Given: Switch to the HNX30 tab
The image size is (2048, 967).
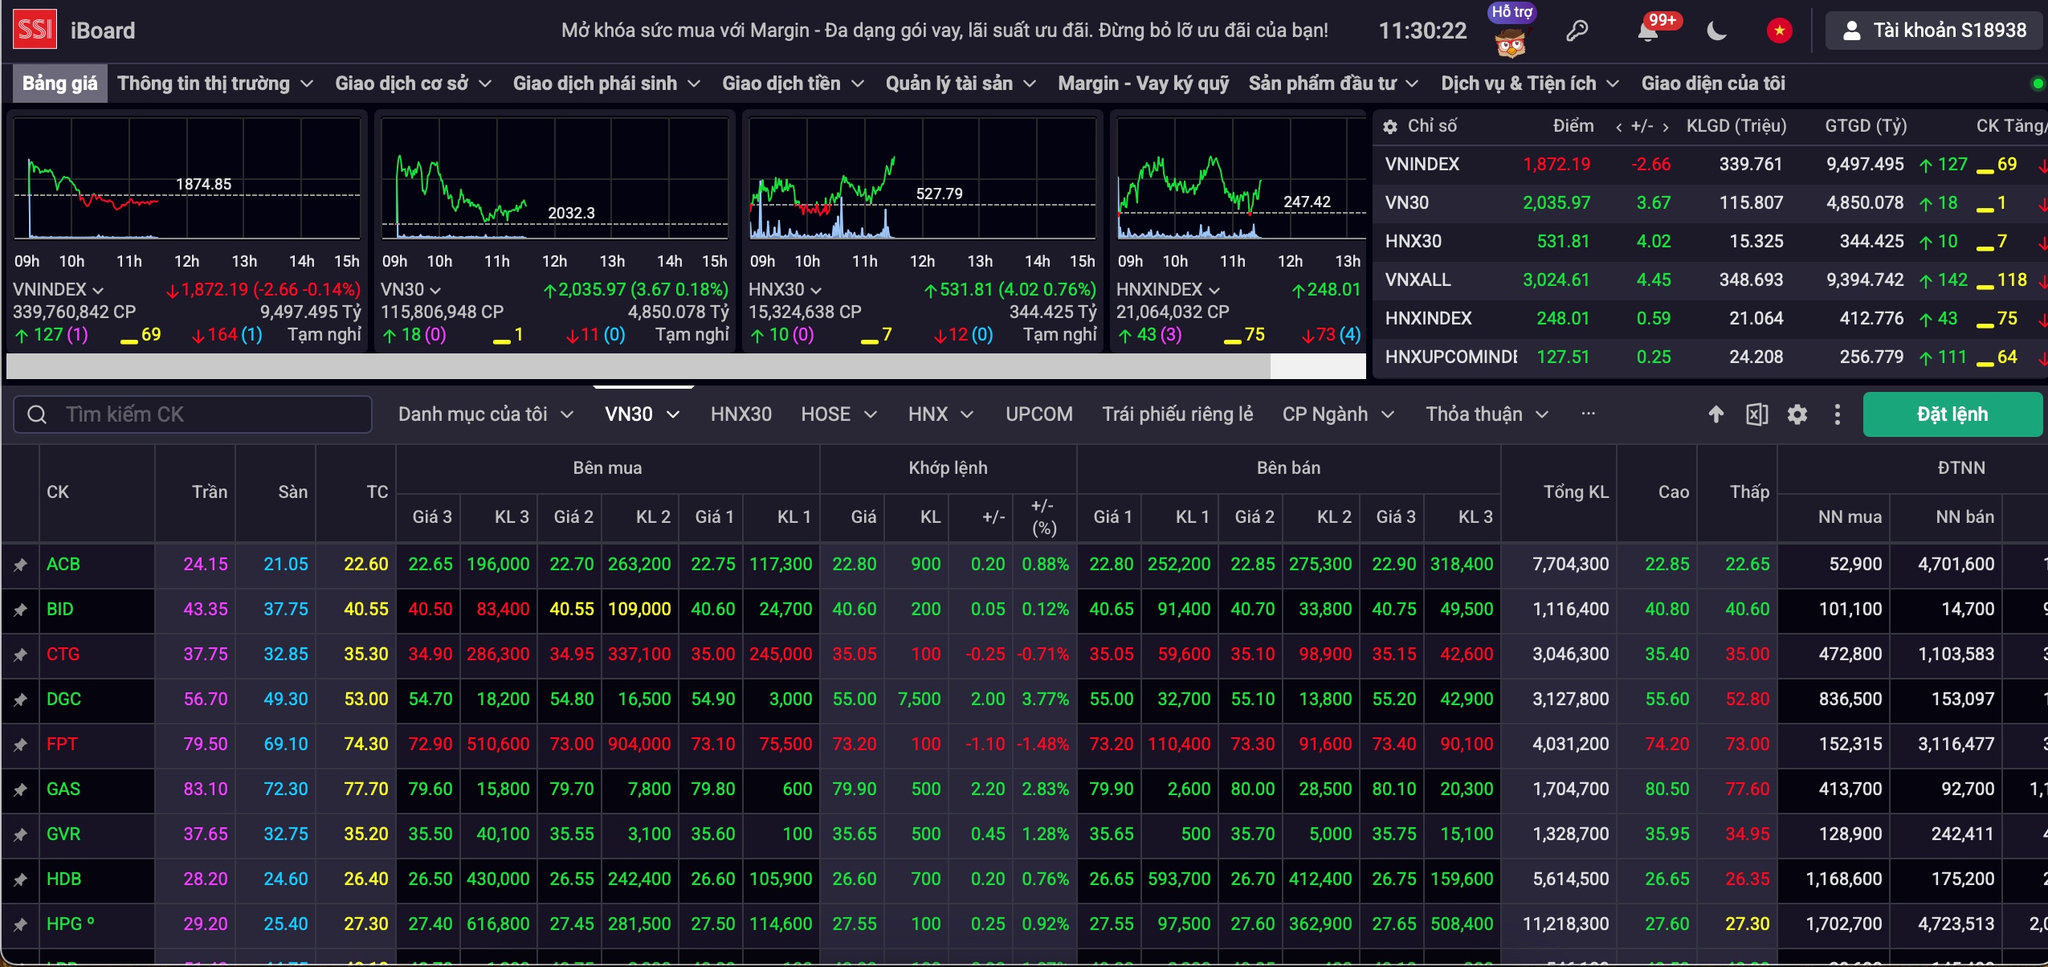Looking at the screenshot, I should tap(741, 414).
